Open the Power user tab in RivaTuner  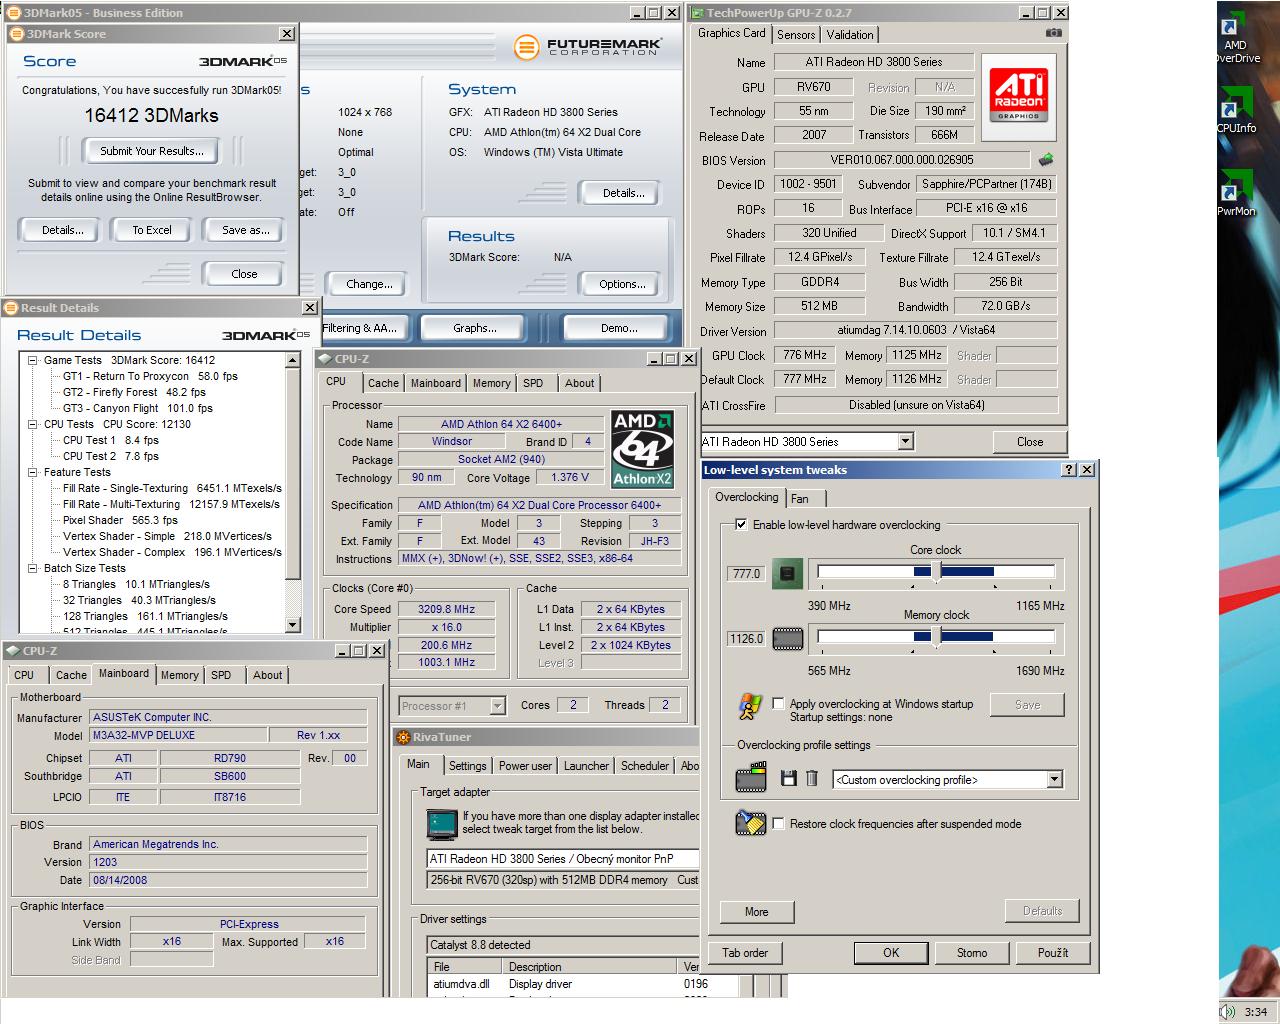[x=525, y=766]
